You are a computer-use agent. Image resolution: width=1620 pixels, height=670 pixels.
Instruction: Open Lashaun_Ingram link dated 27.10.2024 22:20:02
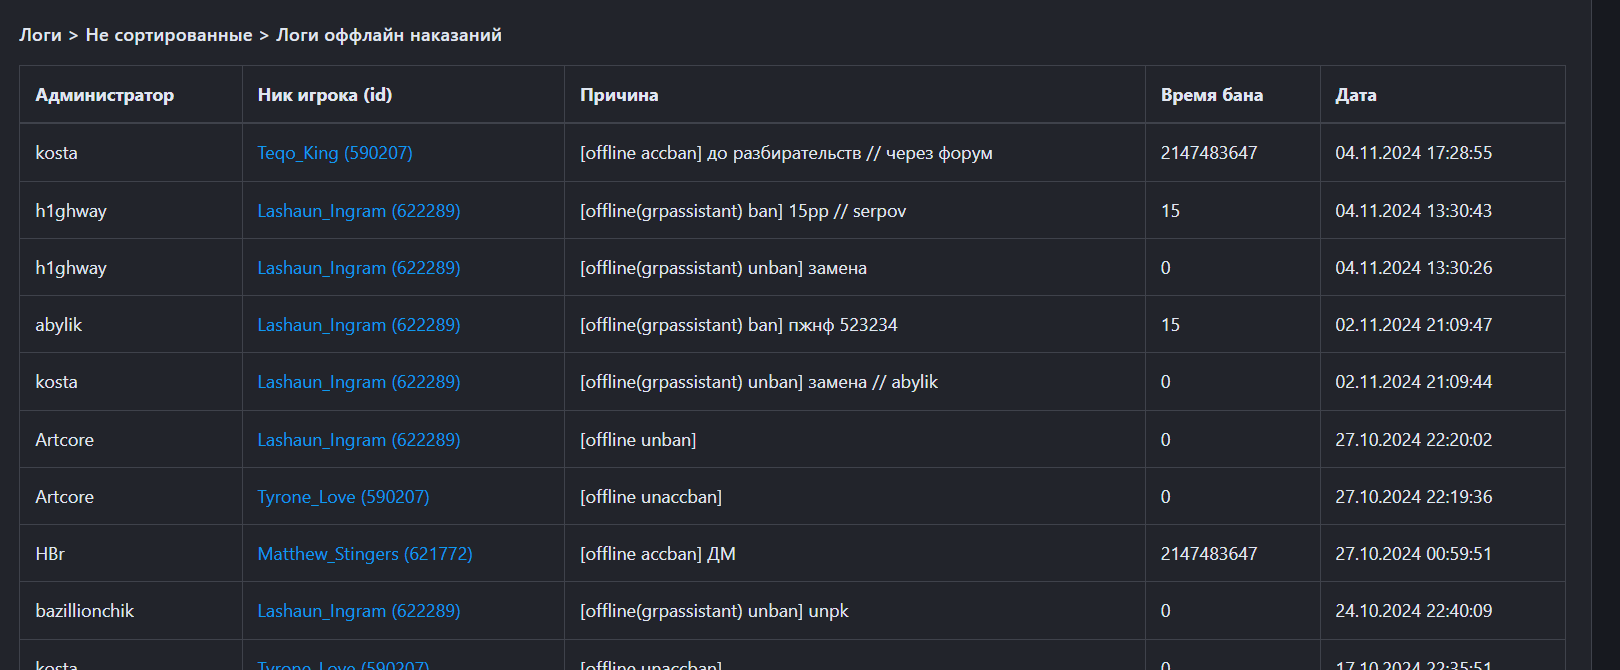click(359, 440)
